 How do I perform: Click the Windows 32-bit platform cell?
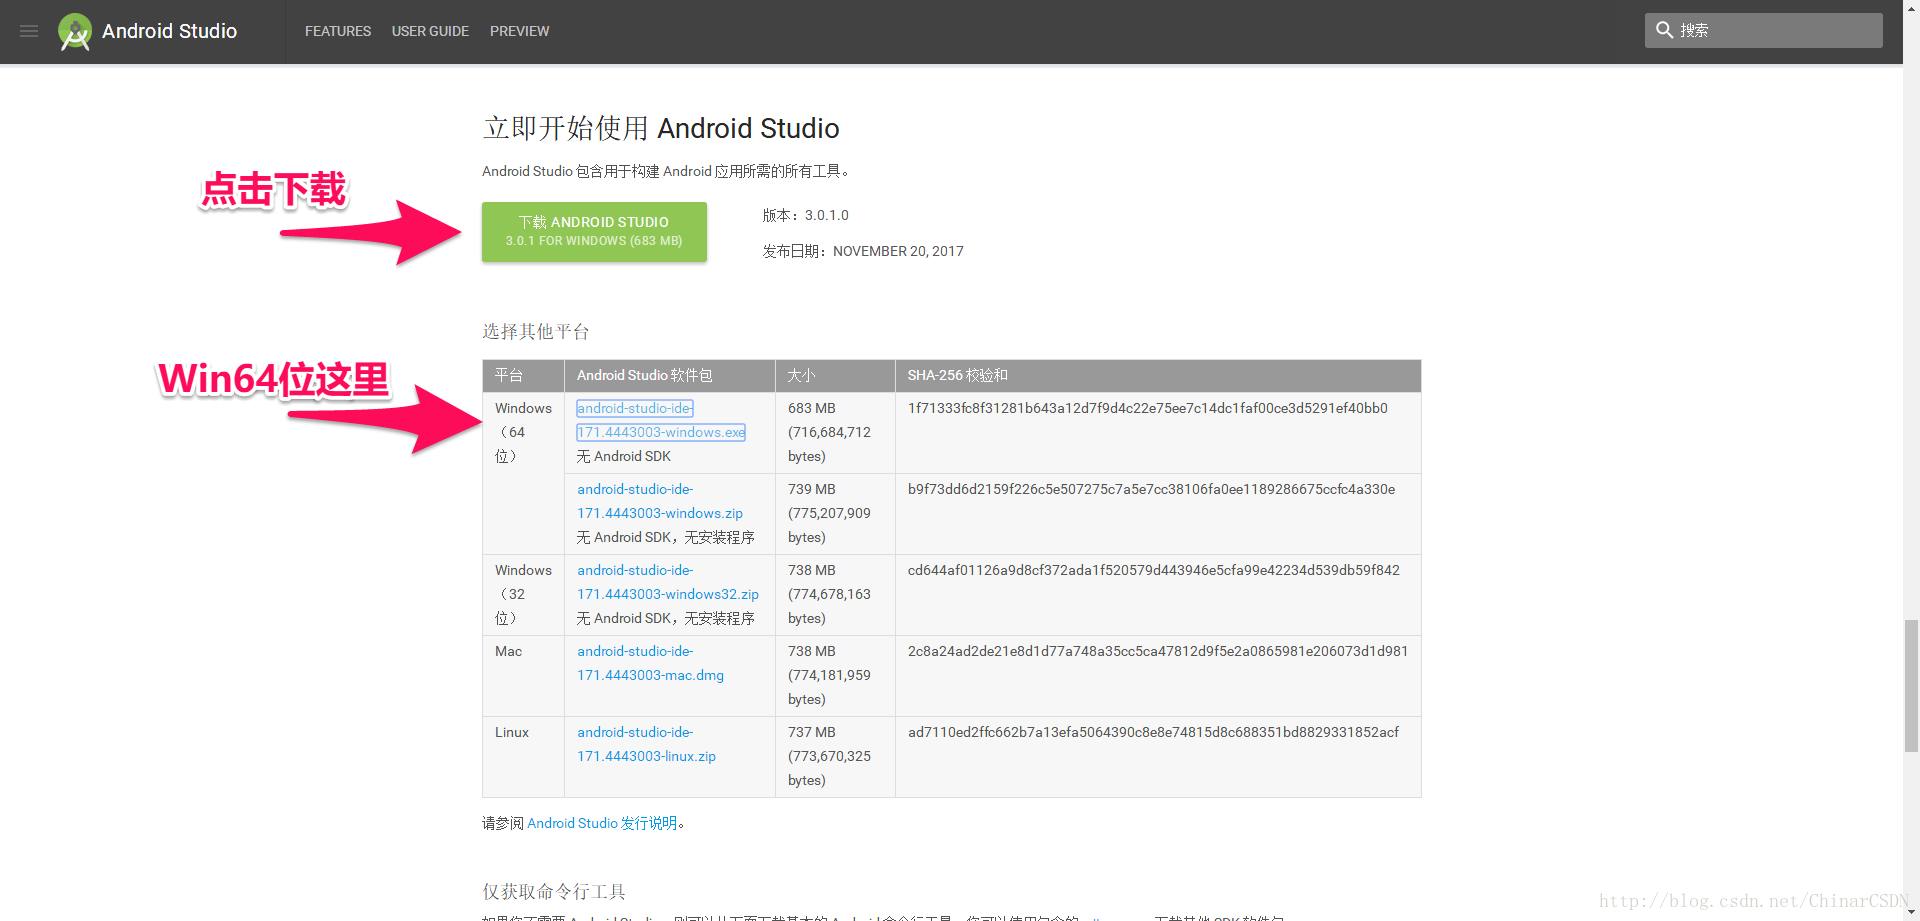[x=523, y=594]
